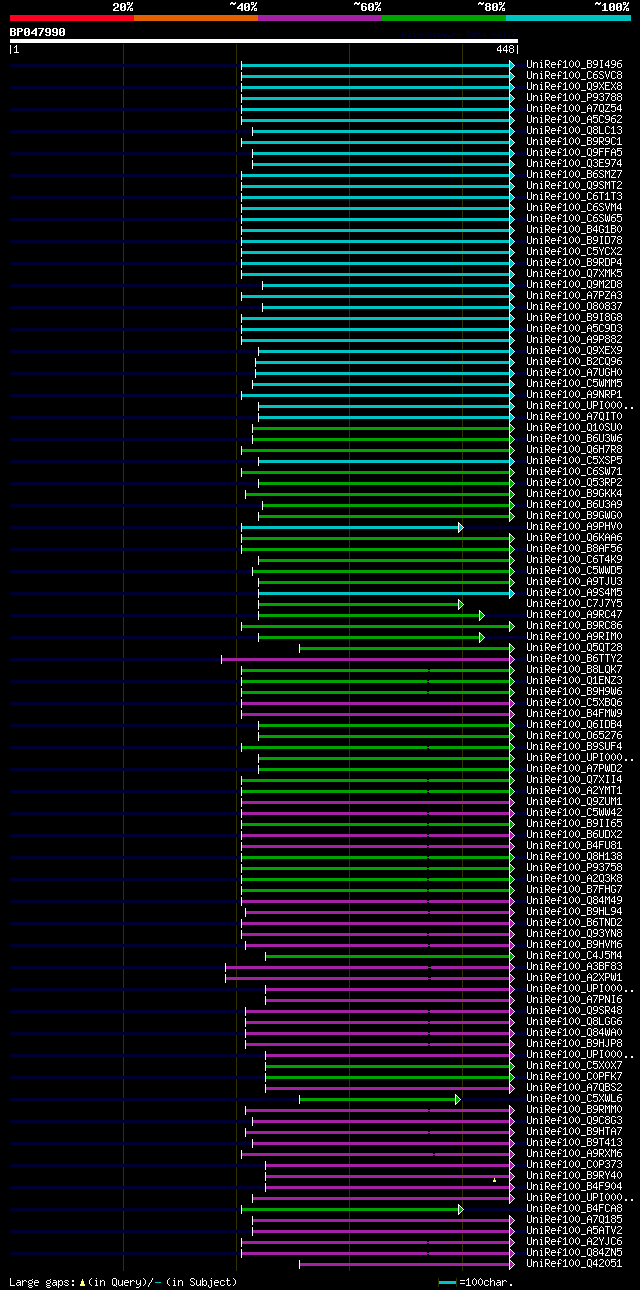Screen dimensions: 640x1290
Task: Click the arrowhead ending the B4FCA8 alignment
Action: pos(461,1209)
